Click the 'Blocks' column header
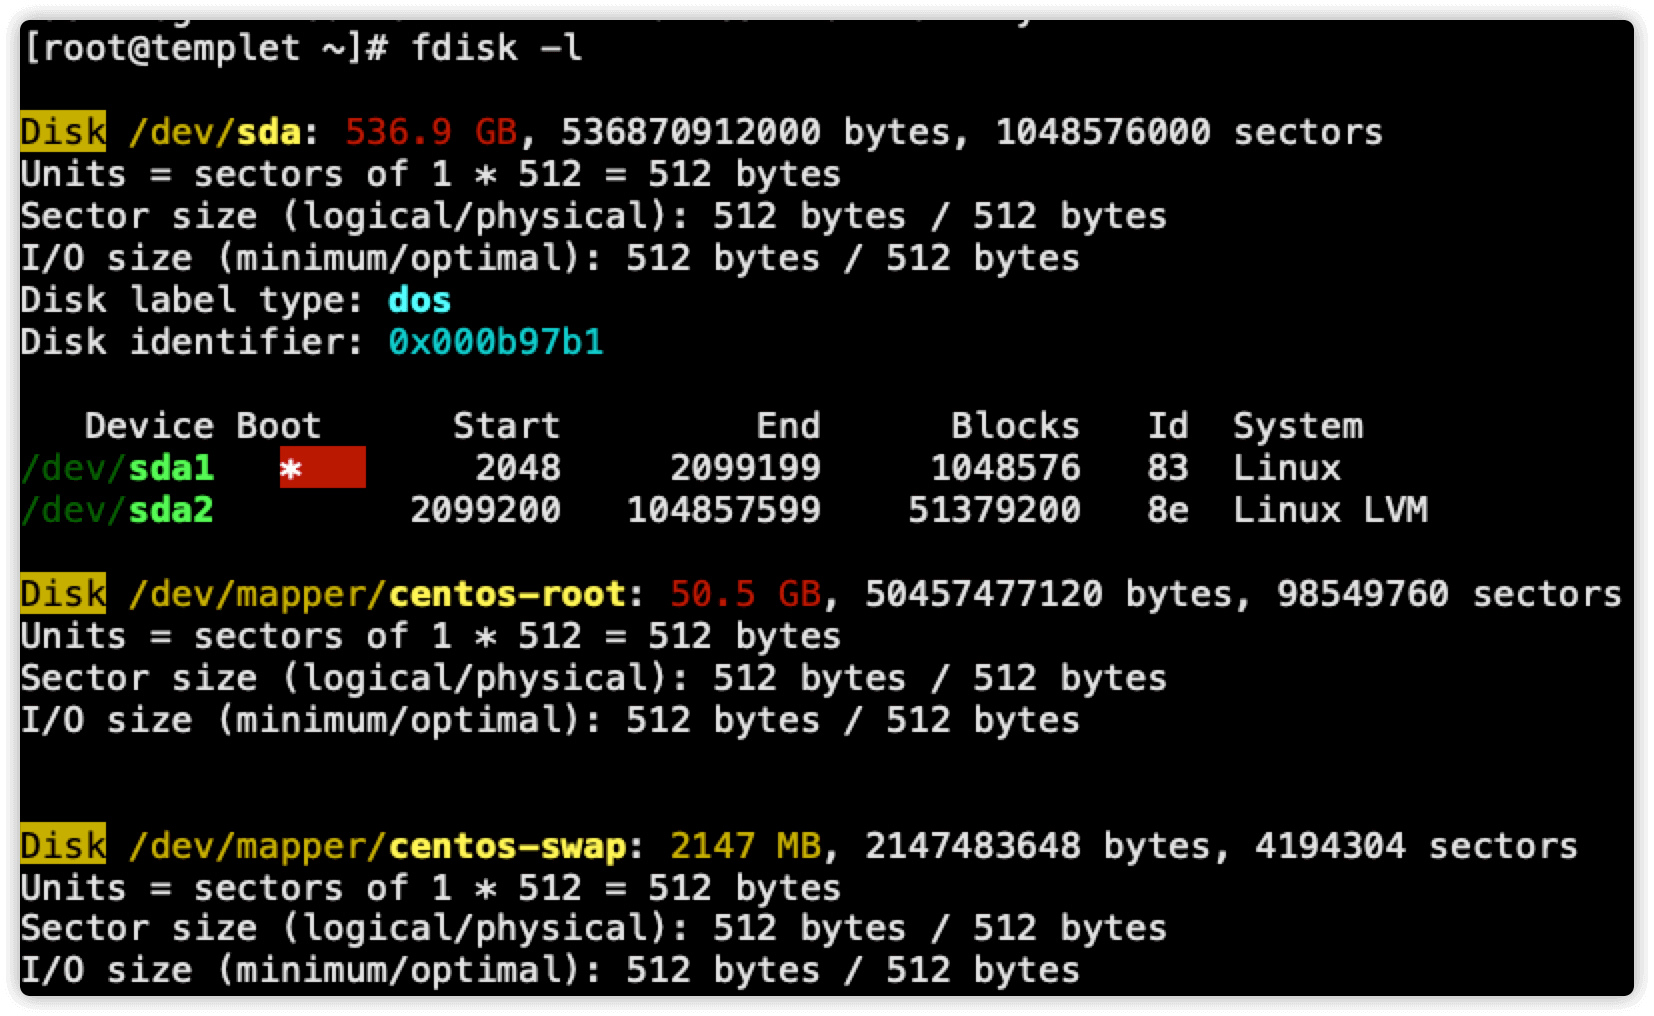The image size is (1654, 1016). click(x=1015, y=426)
